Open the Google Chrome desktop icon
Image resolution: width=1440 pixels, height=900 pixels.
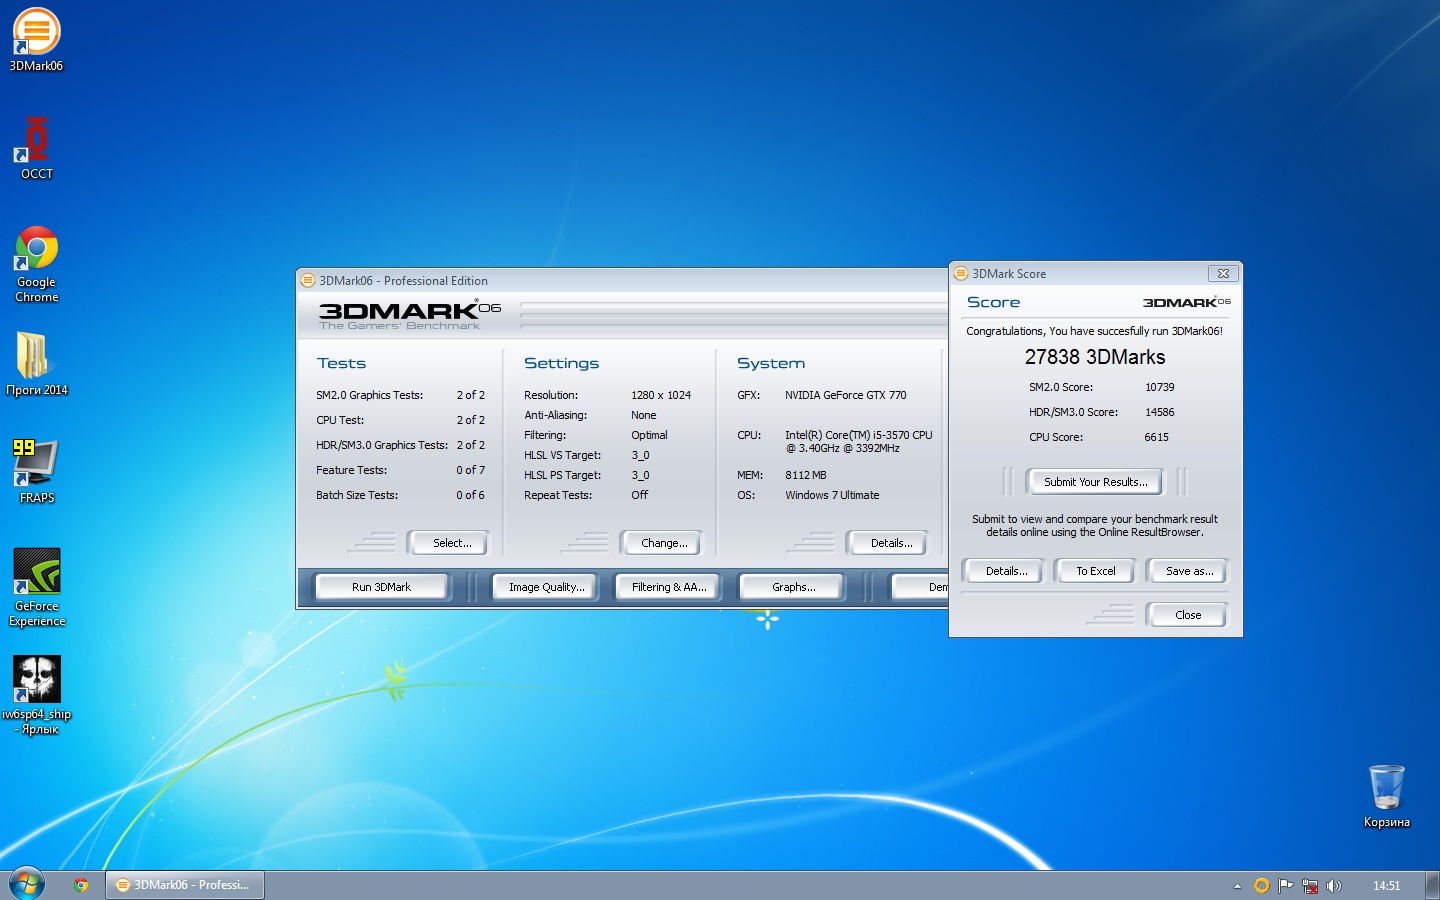[36, 251]
